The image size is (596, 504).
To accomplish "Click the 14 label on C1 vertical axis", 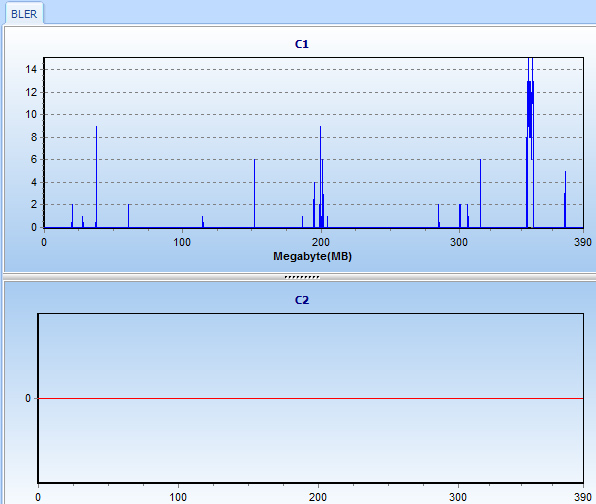I will coord(31,69).
